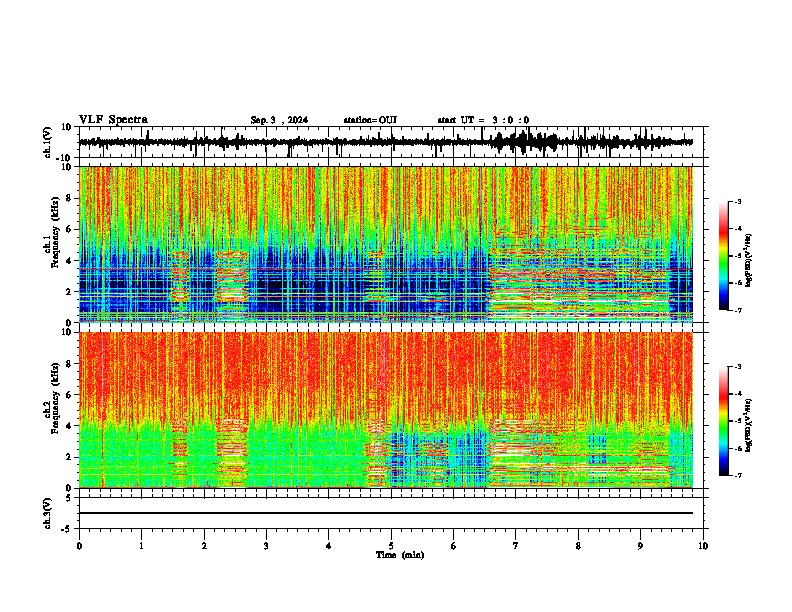
Task: Click the "-7" tick on ch.2 colorbar
Action: 738,475
